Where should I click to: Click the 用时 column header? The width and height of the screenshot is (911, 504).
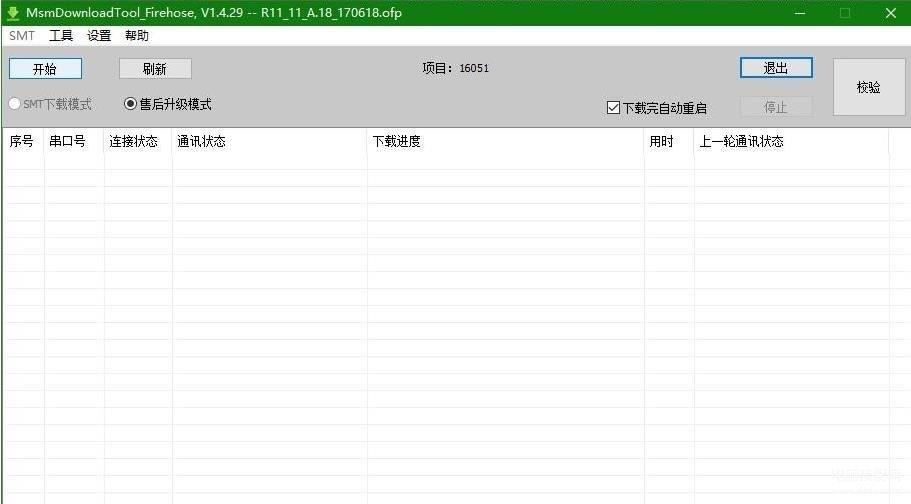669,141
